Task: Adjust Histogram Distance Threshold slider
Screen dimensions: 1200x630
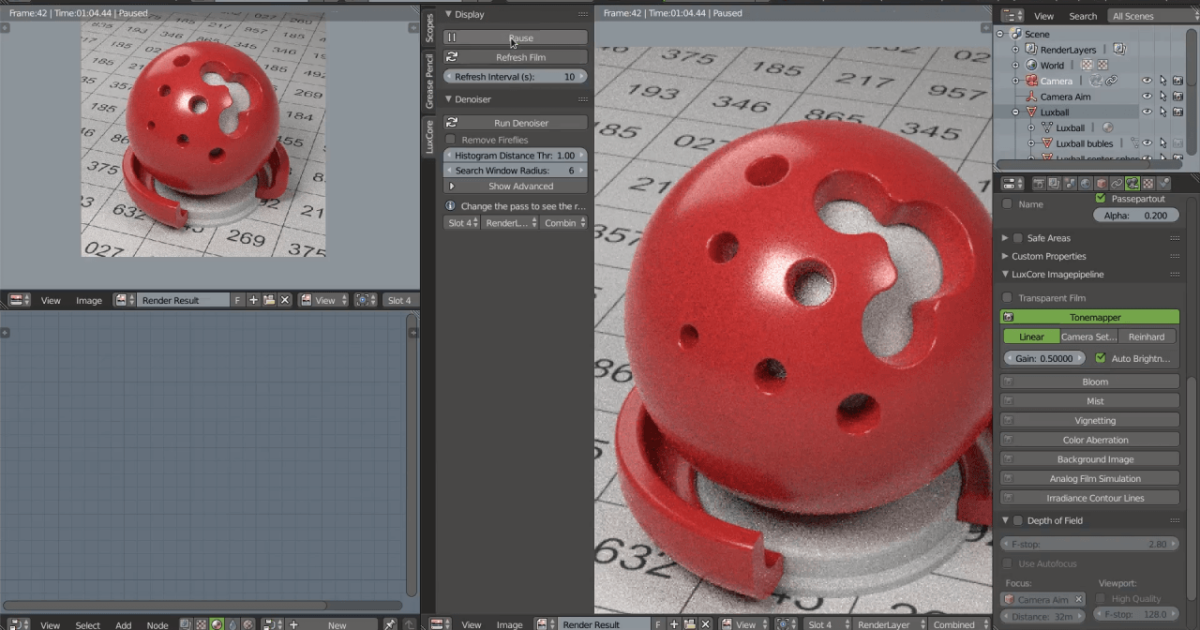Action: coord(515,155)
